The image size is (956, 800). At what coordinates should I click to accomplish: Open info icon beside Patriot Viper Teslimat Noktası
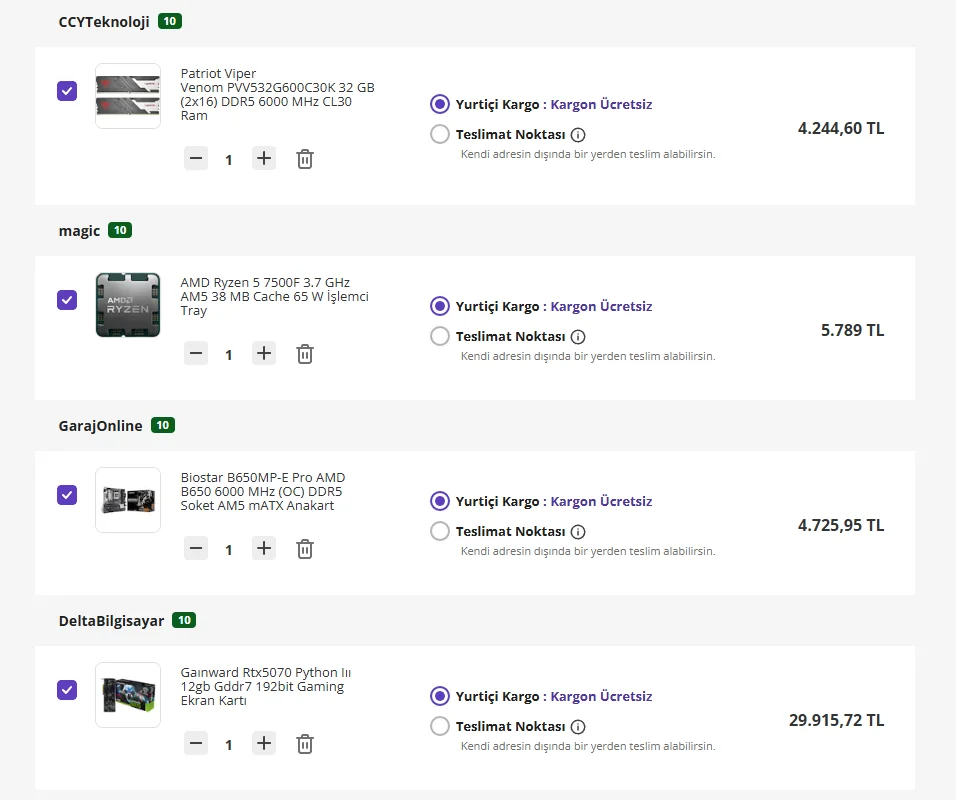coord(578,135)
